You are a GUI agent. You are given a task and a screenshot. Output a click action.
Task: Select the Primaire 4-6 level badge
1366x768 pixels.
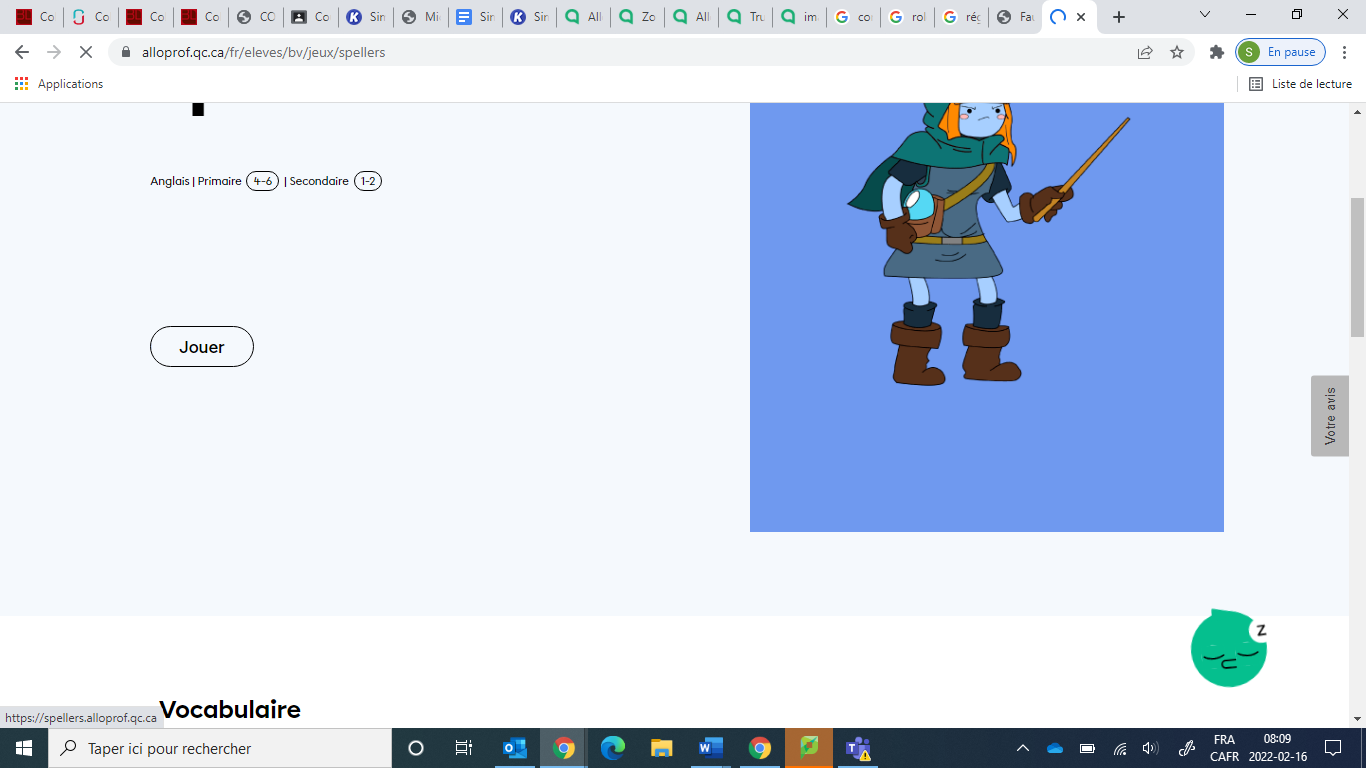[x=262, y=181]
